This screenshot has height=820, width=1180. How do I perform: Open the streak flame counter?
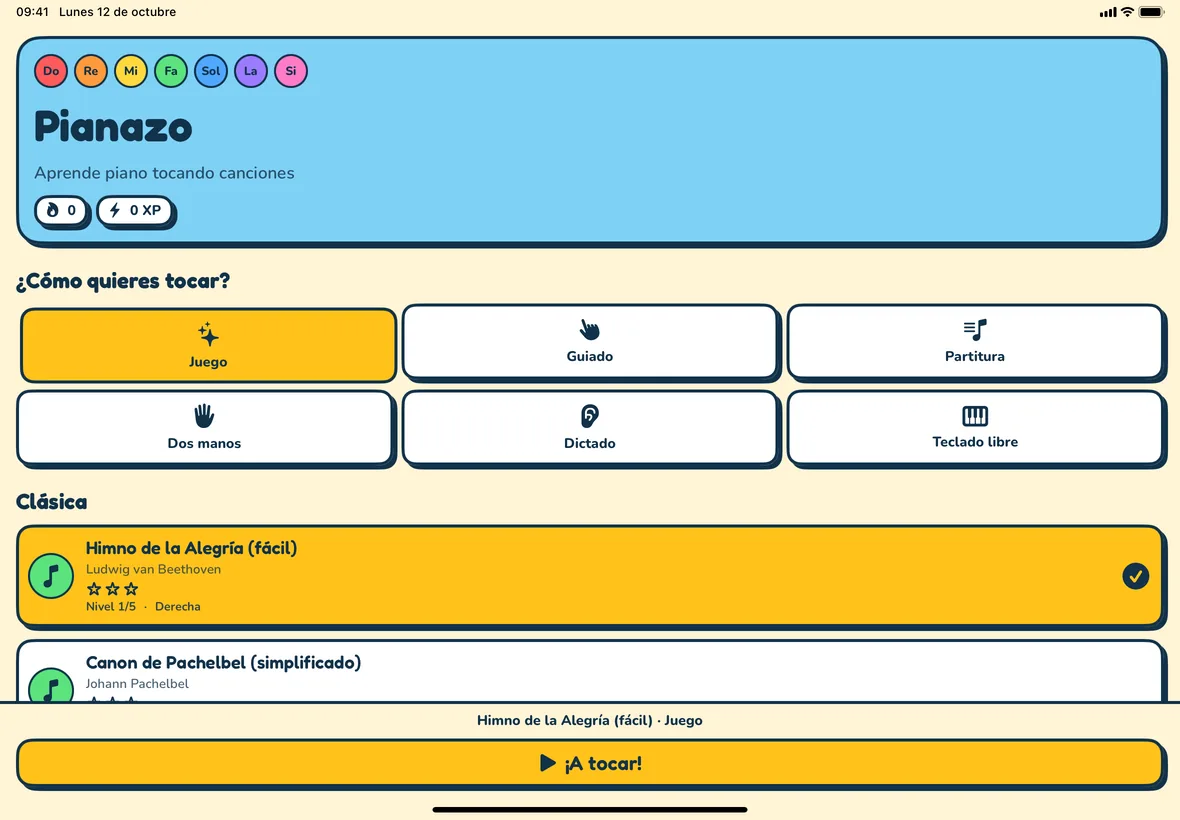61,211
